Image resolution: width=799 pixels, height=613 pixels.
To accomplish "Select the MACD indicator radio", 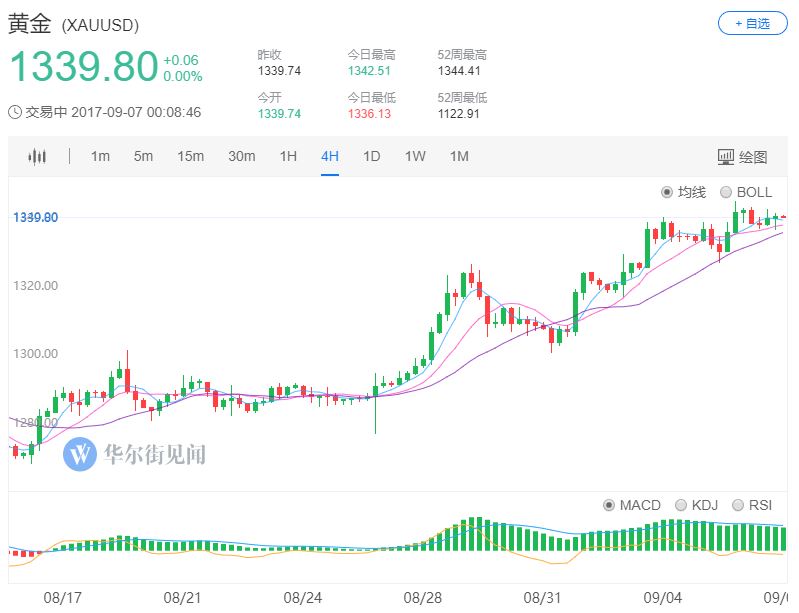I will (x=608, y=505).
